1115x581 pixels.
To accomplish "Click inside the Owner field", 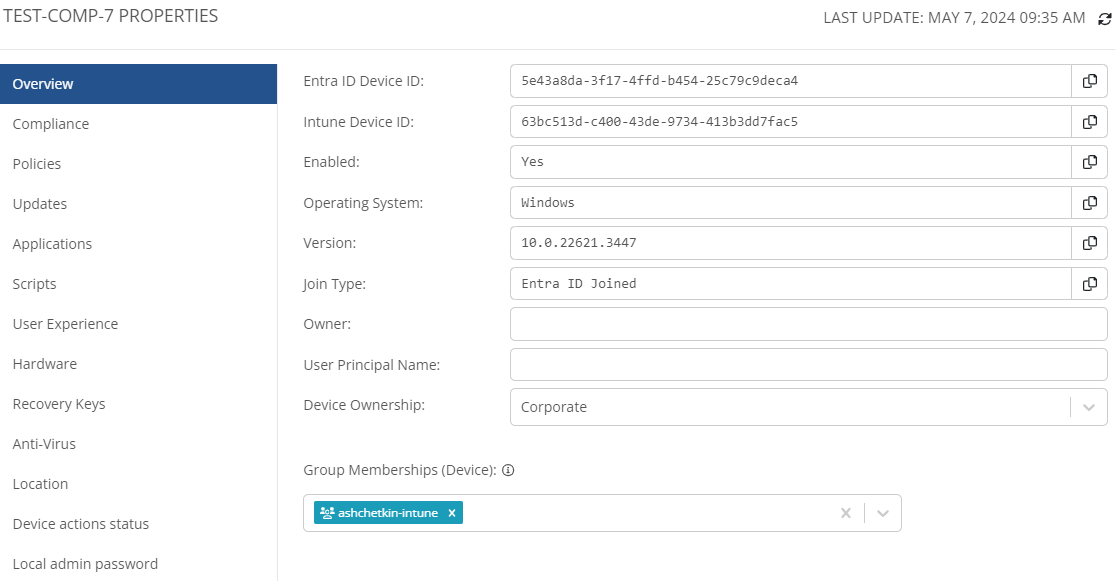I will pyautogui.click(x=809, y=324).
